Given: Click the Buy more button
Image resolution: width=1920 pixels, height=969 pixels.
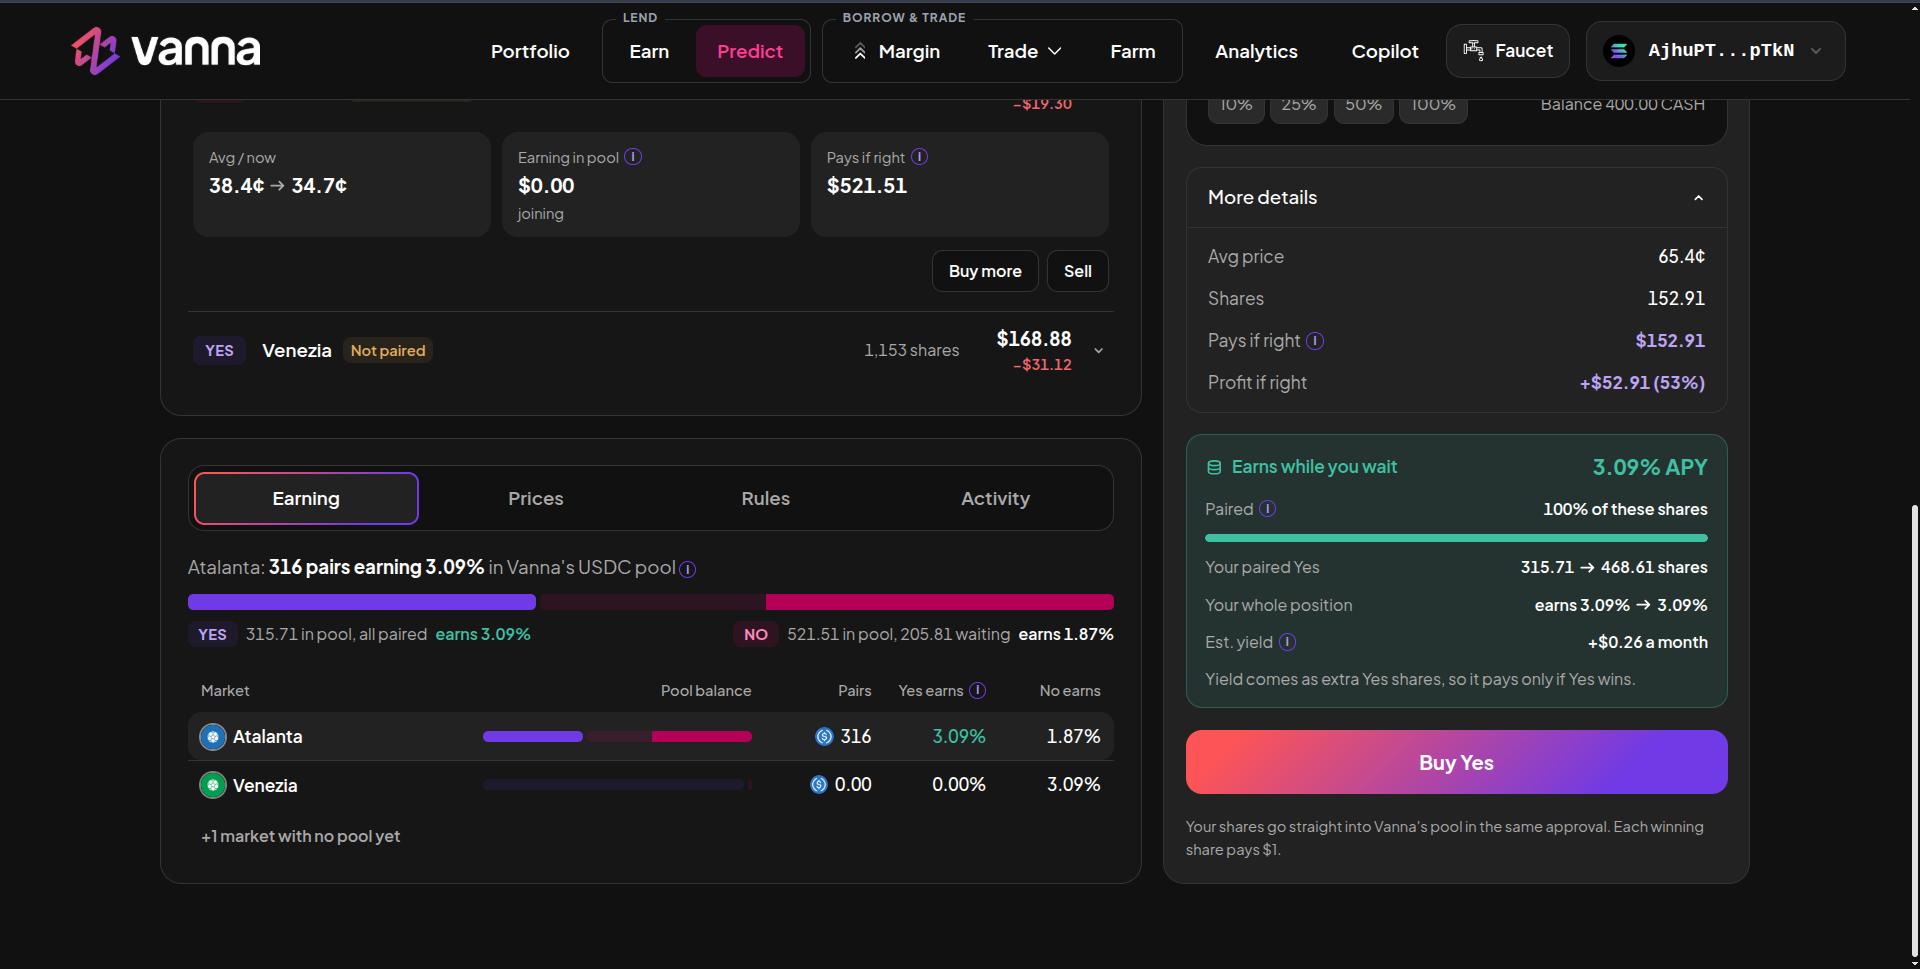Looking at the screenshot, I should click(985, 271).
